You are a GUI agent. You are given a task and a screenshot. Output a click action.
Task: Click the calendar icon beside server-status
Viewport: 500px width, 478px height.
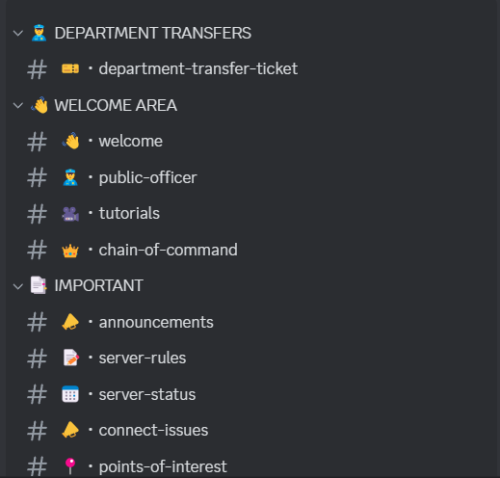(x=70, y=394)
